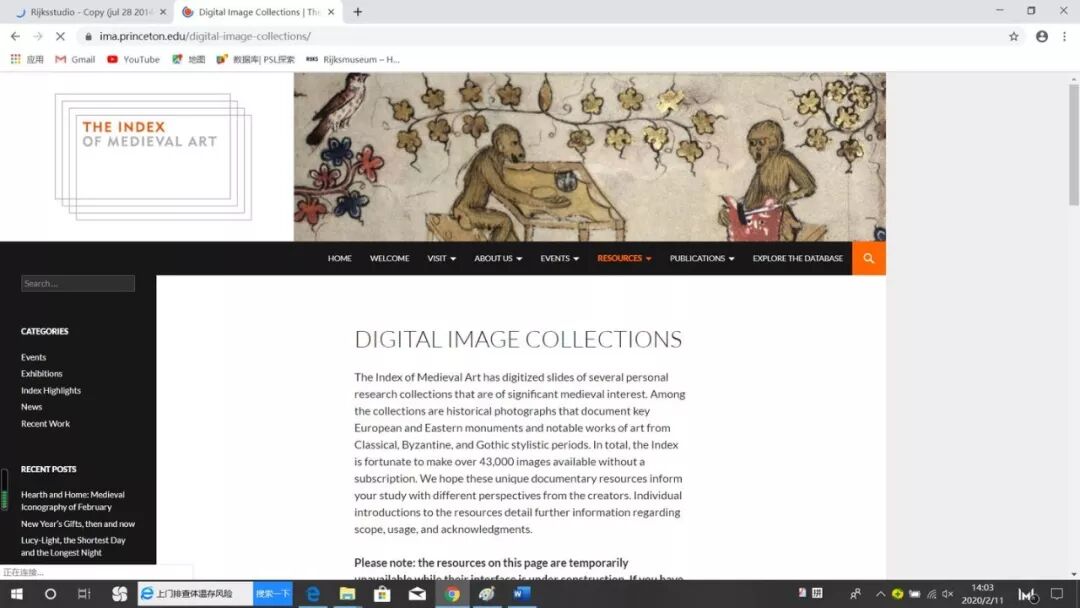Click the volume muted tray icon
Image resolution: width=1080 pixels, height=608 pixels.
(948, 594)
